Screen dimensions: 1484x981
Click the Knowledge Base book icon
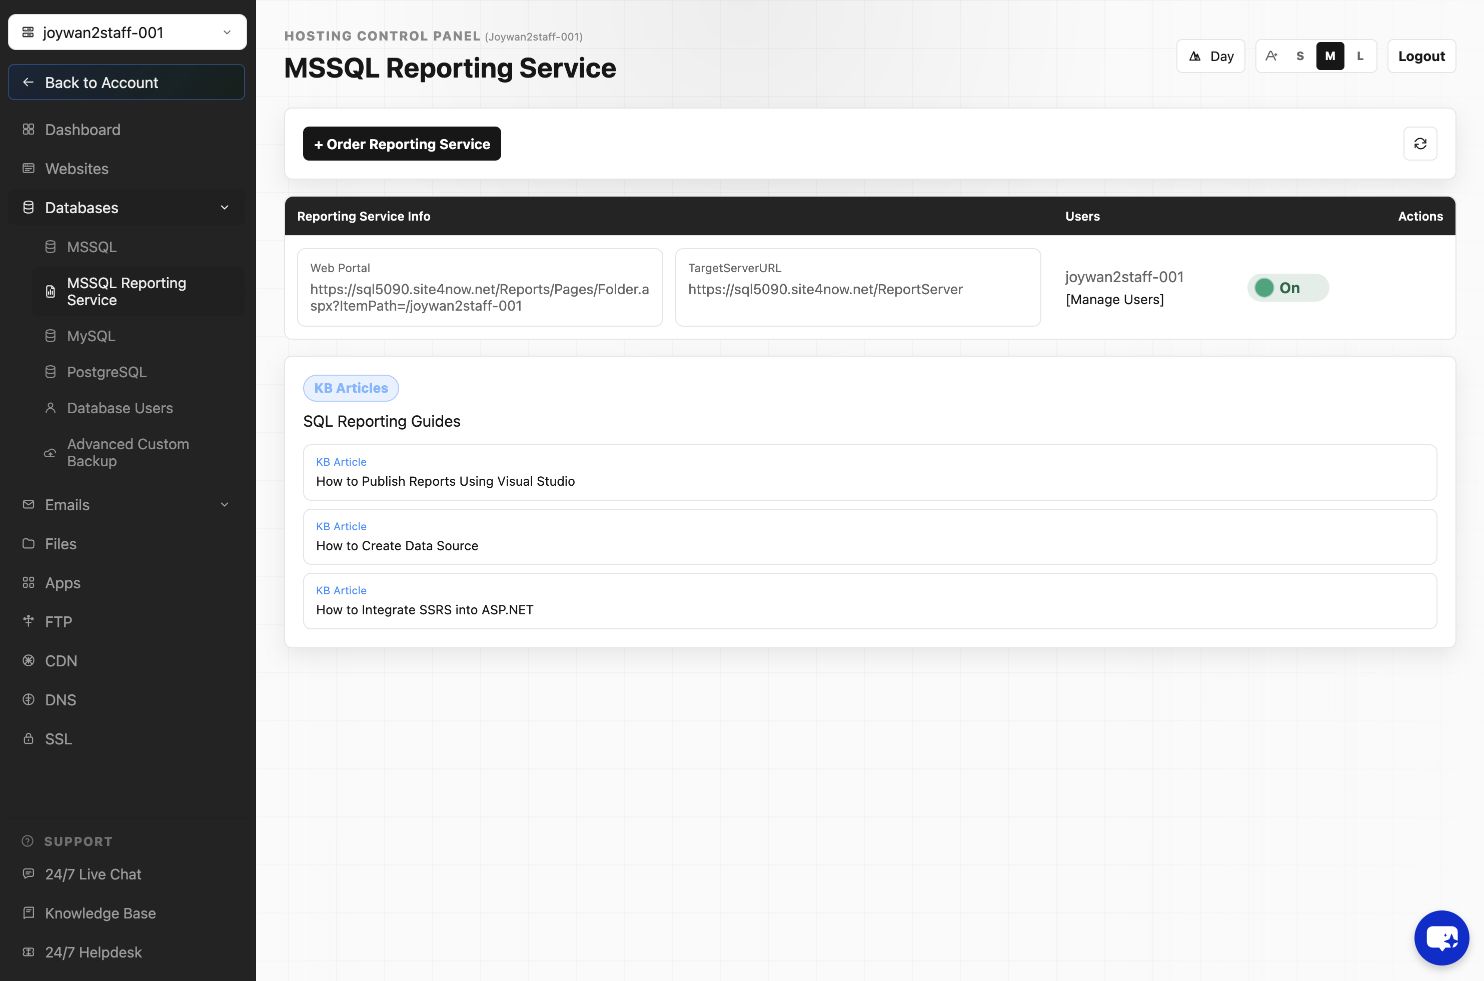[28, 913]
